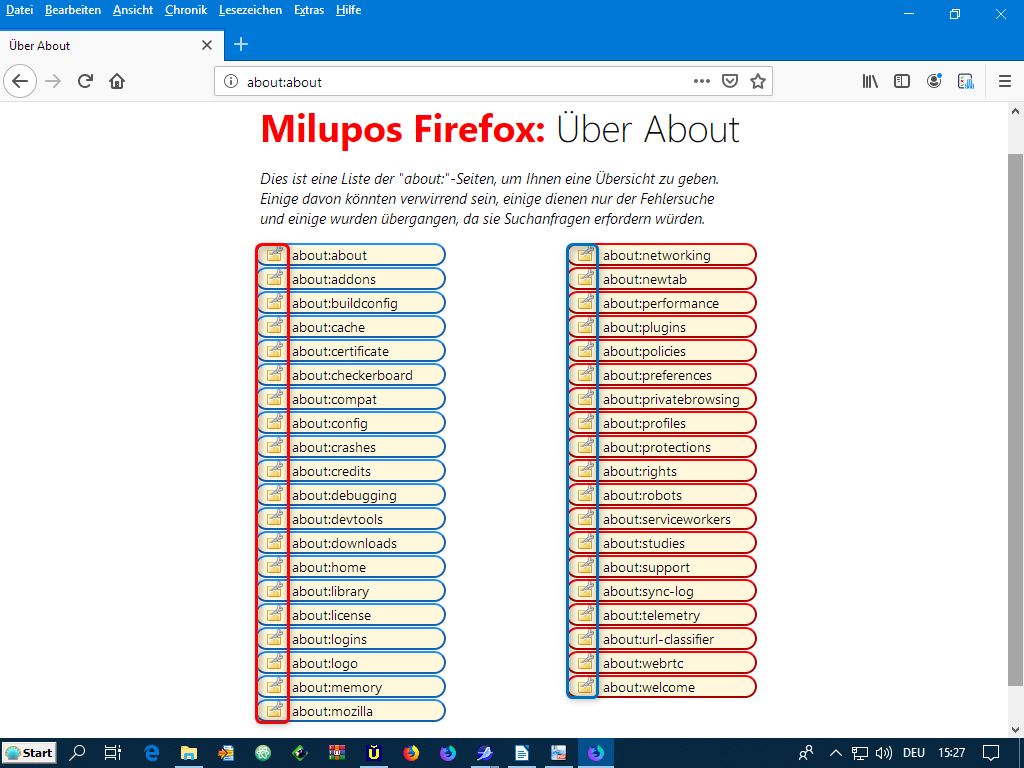This screenshot has height=768, width=1024.
Task: Click the forward arrow navigation button
Action: coord(53,82)
